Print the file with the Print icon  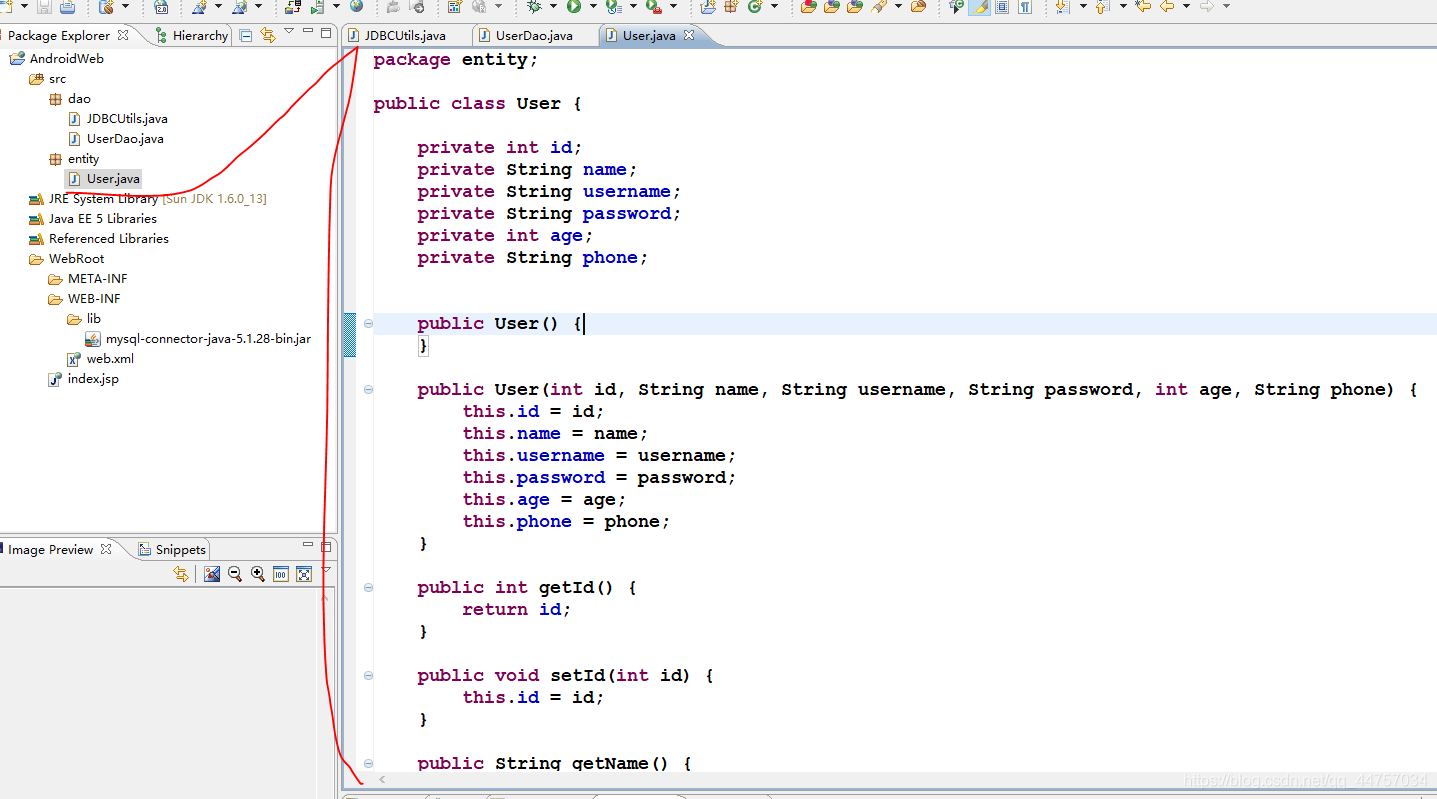click(x=66, y=8)
